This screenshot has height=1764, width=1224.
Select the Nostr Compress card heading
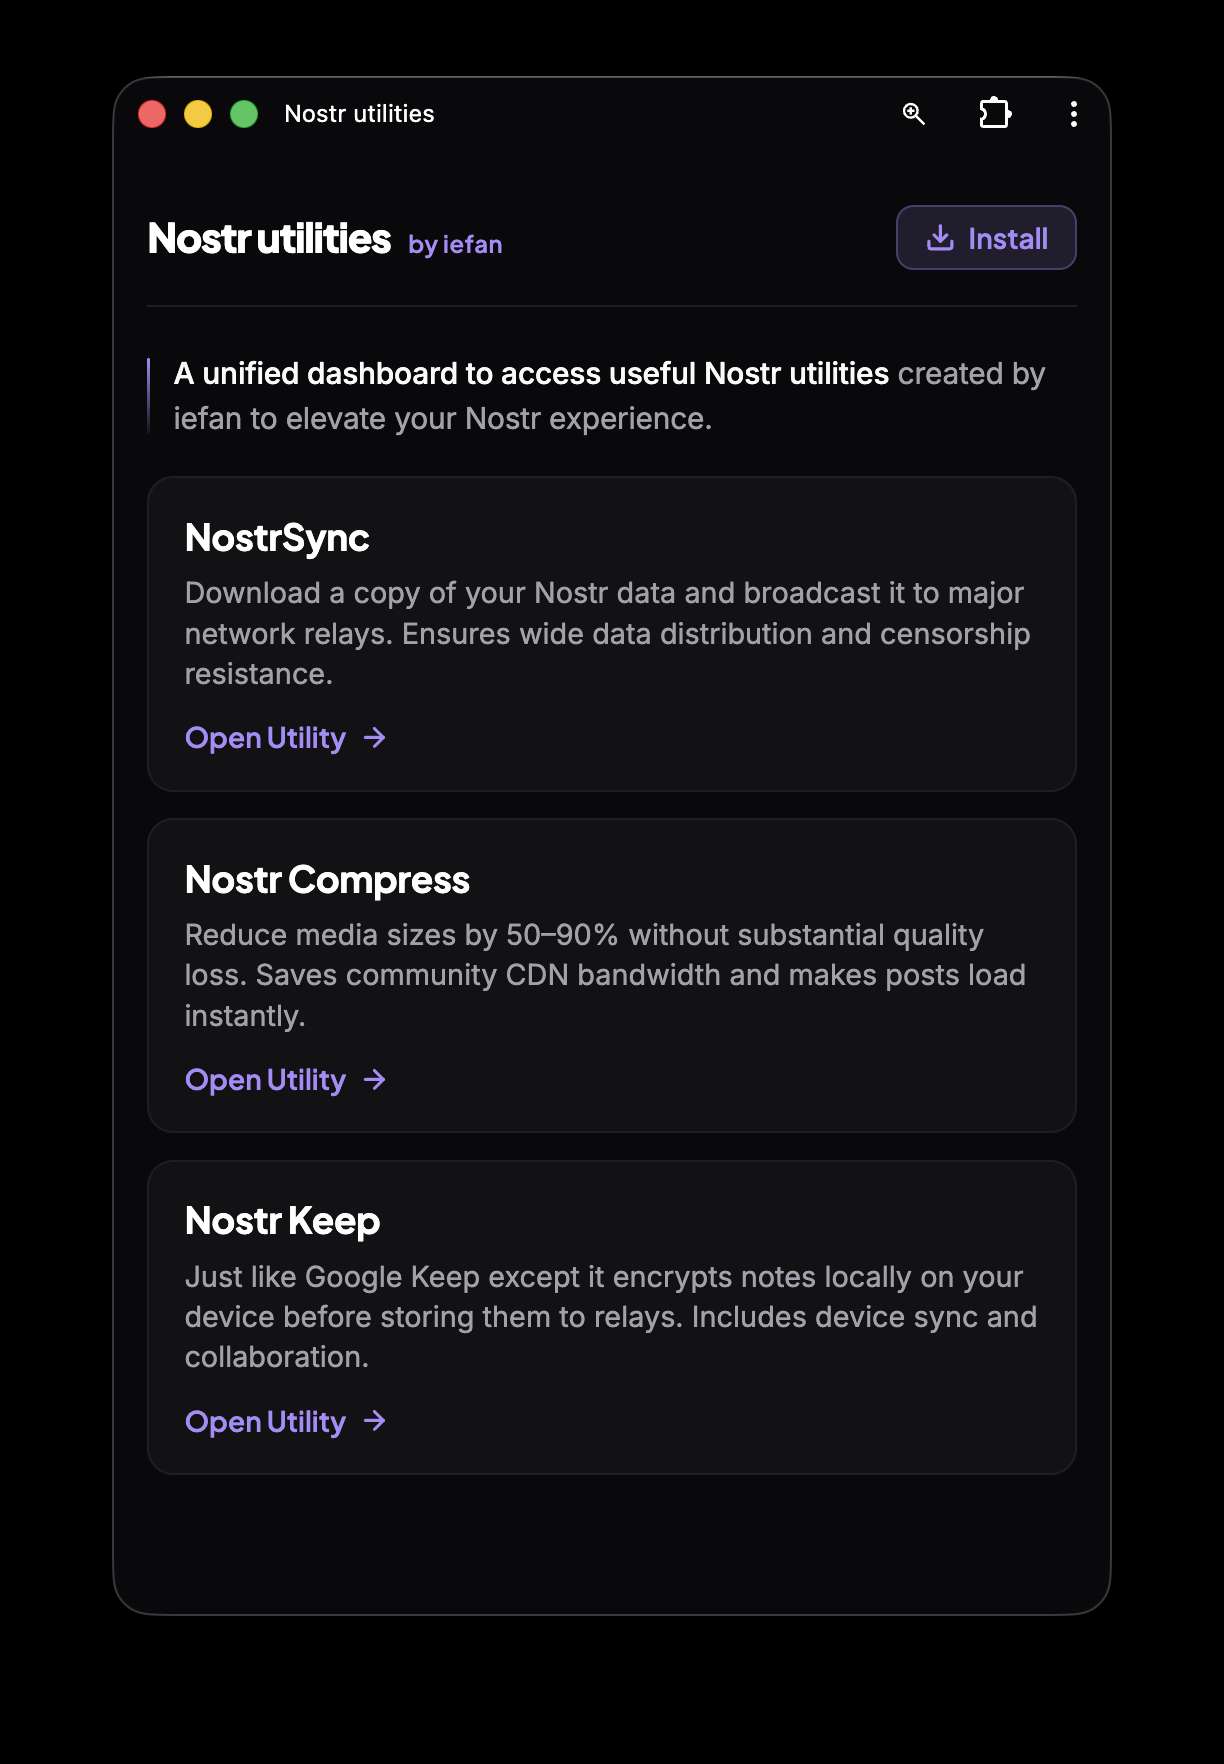click(327, 880)
